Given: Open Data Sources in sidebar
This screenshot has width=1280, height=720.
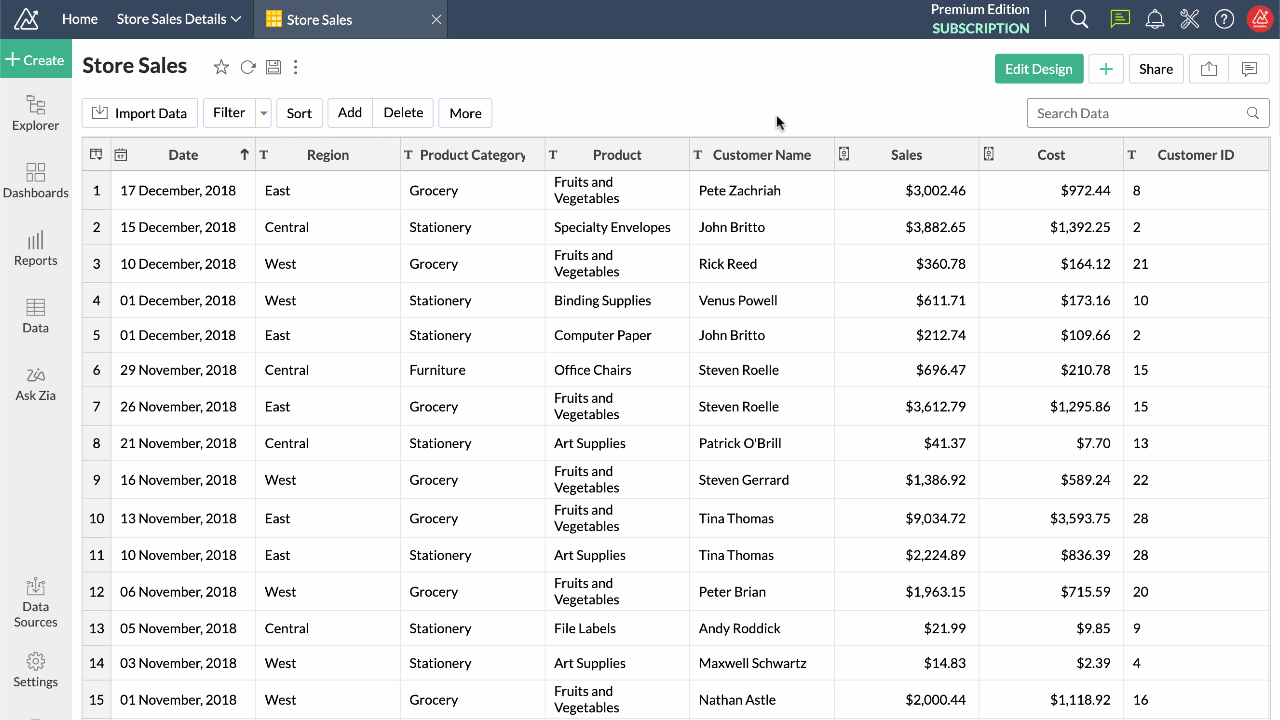Looking at the screenshot, I should click(35, 602).
